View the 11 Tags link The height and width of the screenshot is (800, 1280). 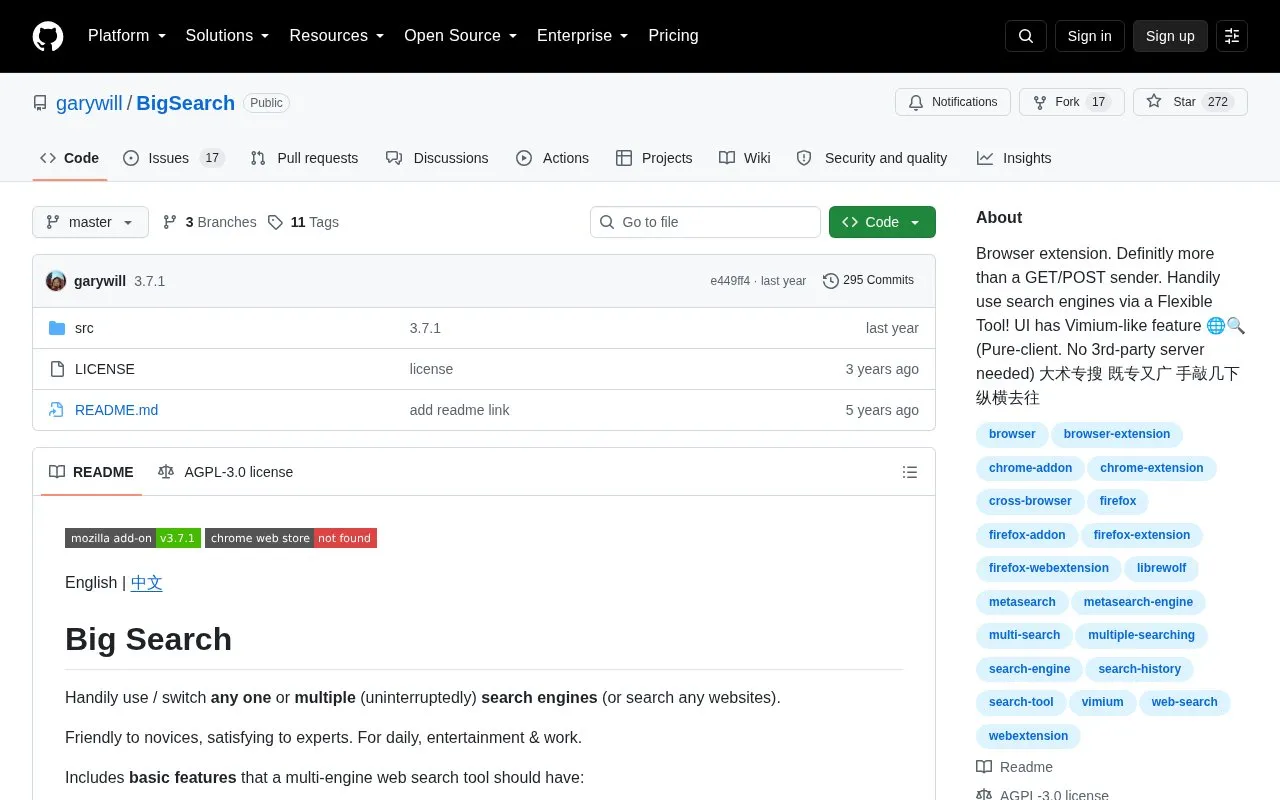(x=303, y=222)
